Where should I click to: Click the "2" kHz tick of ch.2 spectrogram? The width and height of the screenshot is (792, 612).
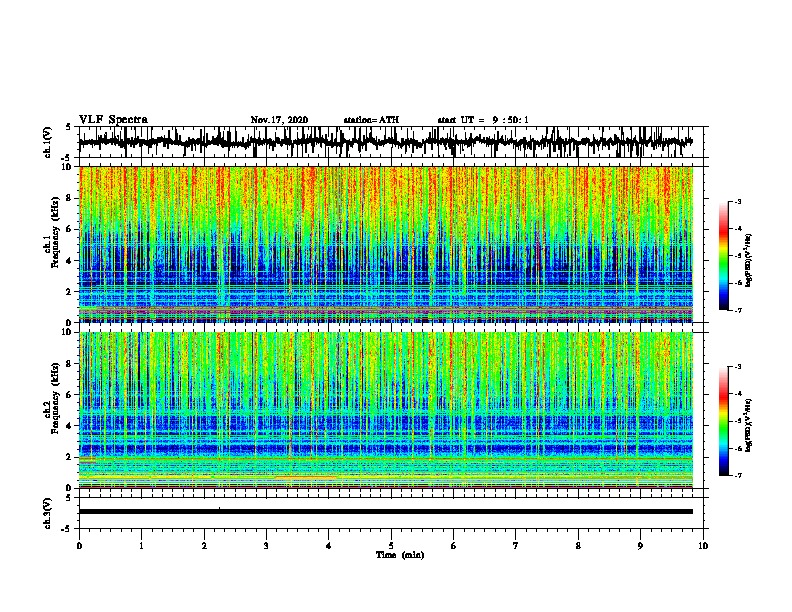pyautogui.click(x=69, y=457)
